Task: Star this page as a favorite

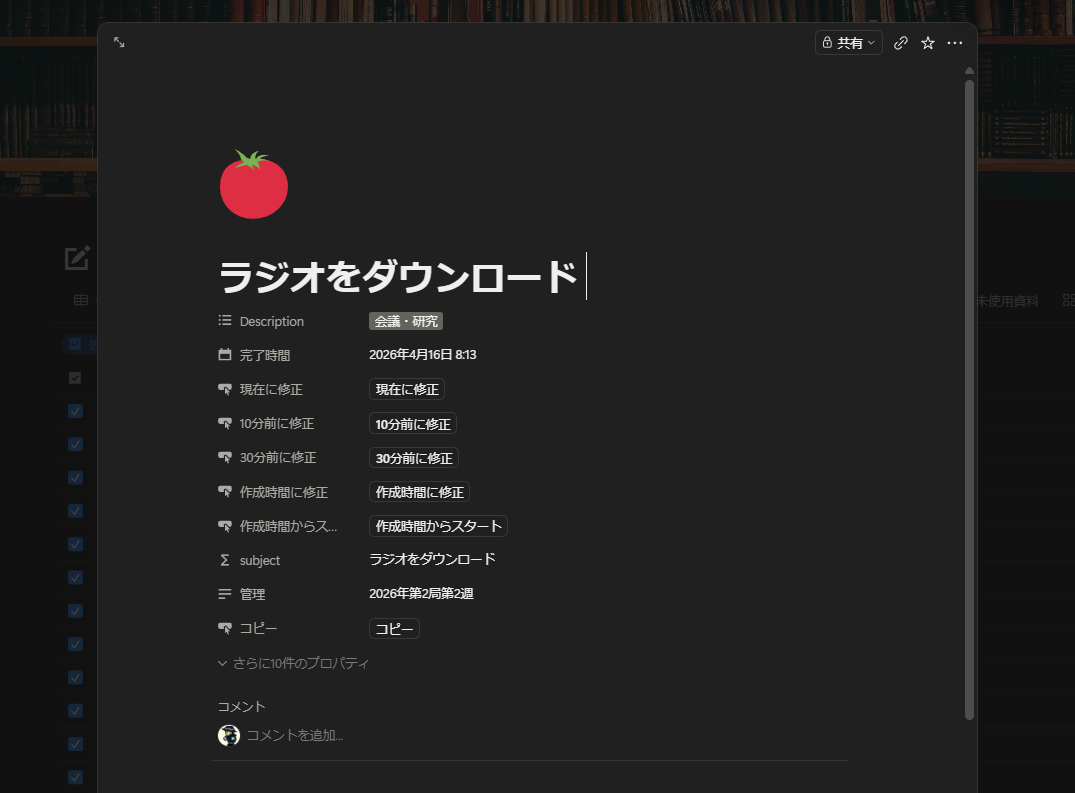Action: point(927,43)
